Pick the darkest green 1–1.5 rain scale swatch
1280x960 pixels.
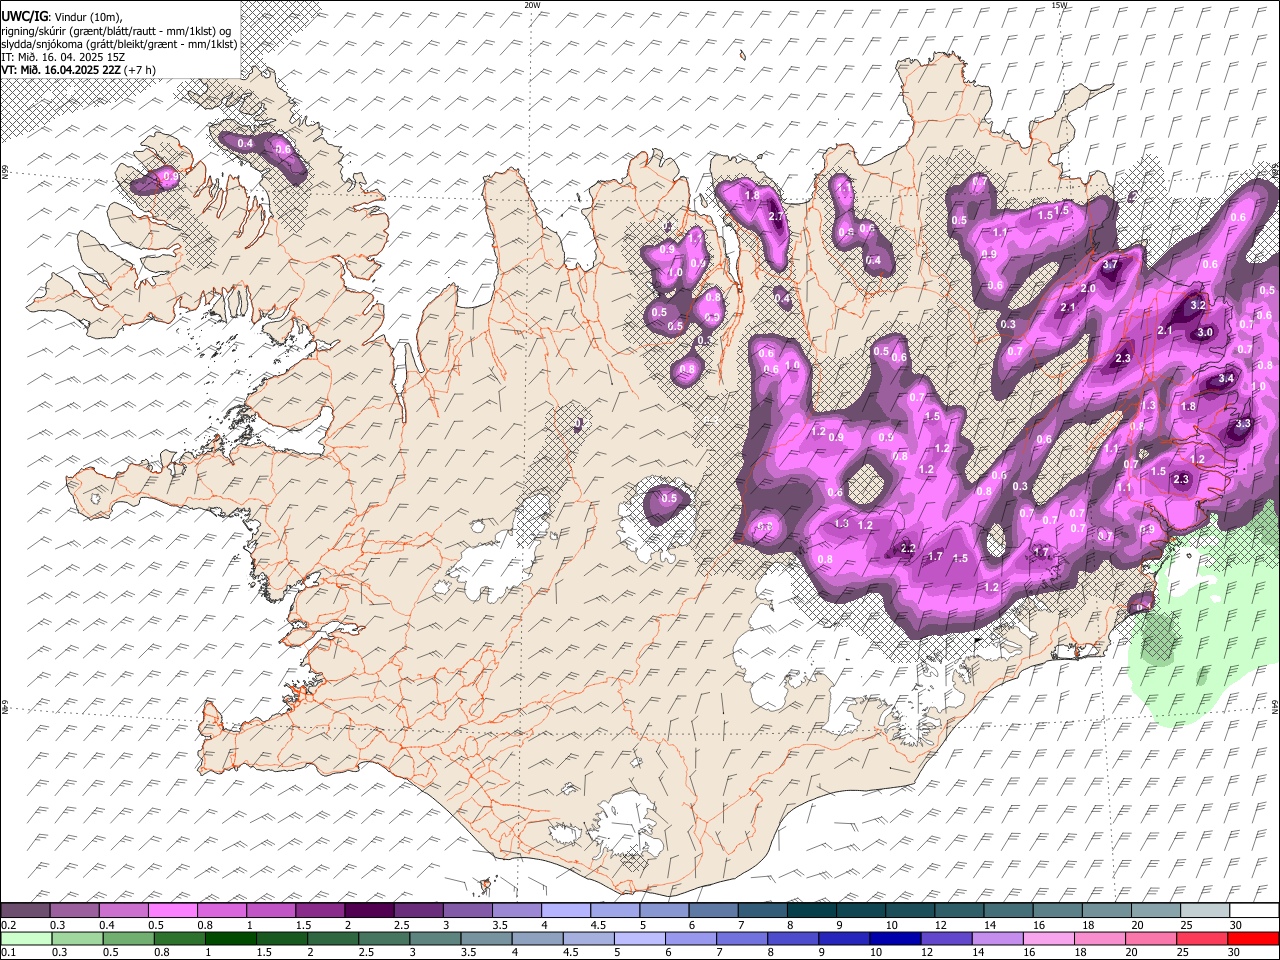(231, 938)
